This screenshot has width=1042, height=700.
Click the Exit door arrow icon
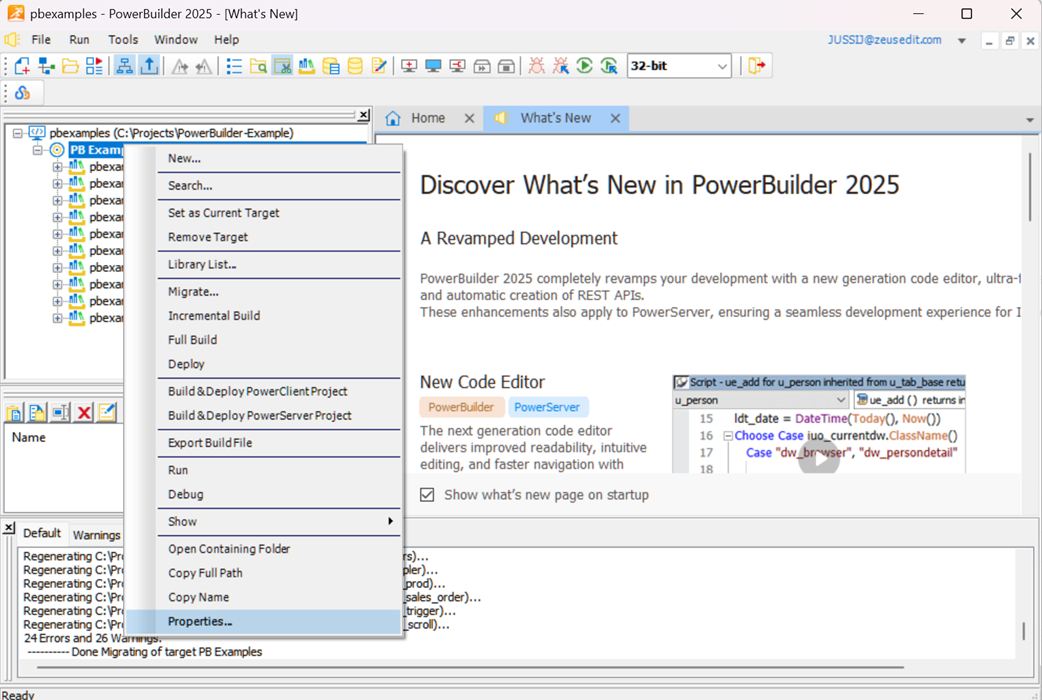click(756, 66)
